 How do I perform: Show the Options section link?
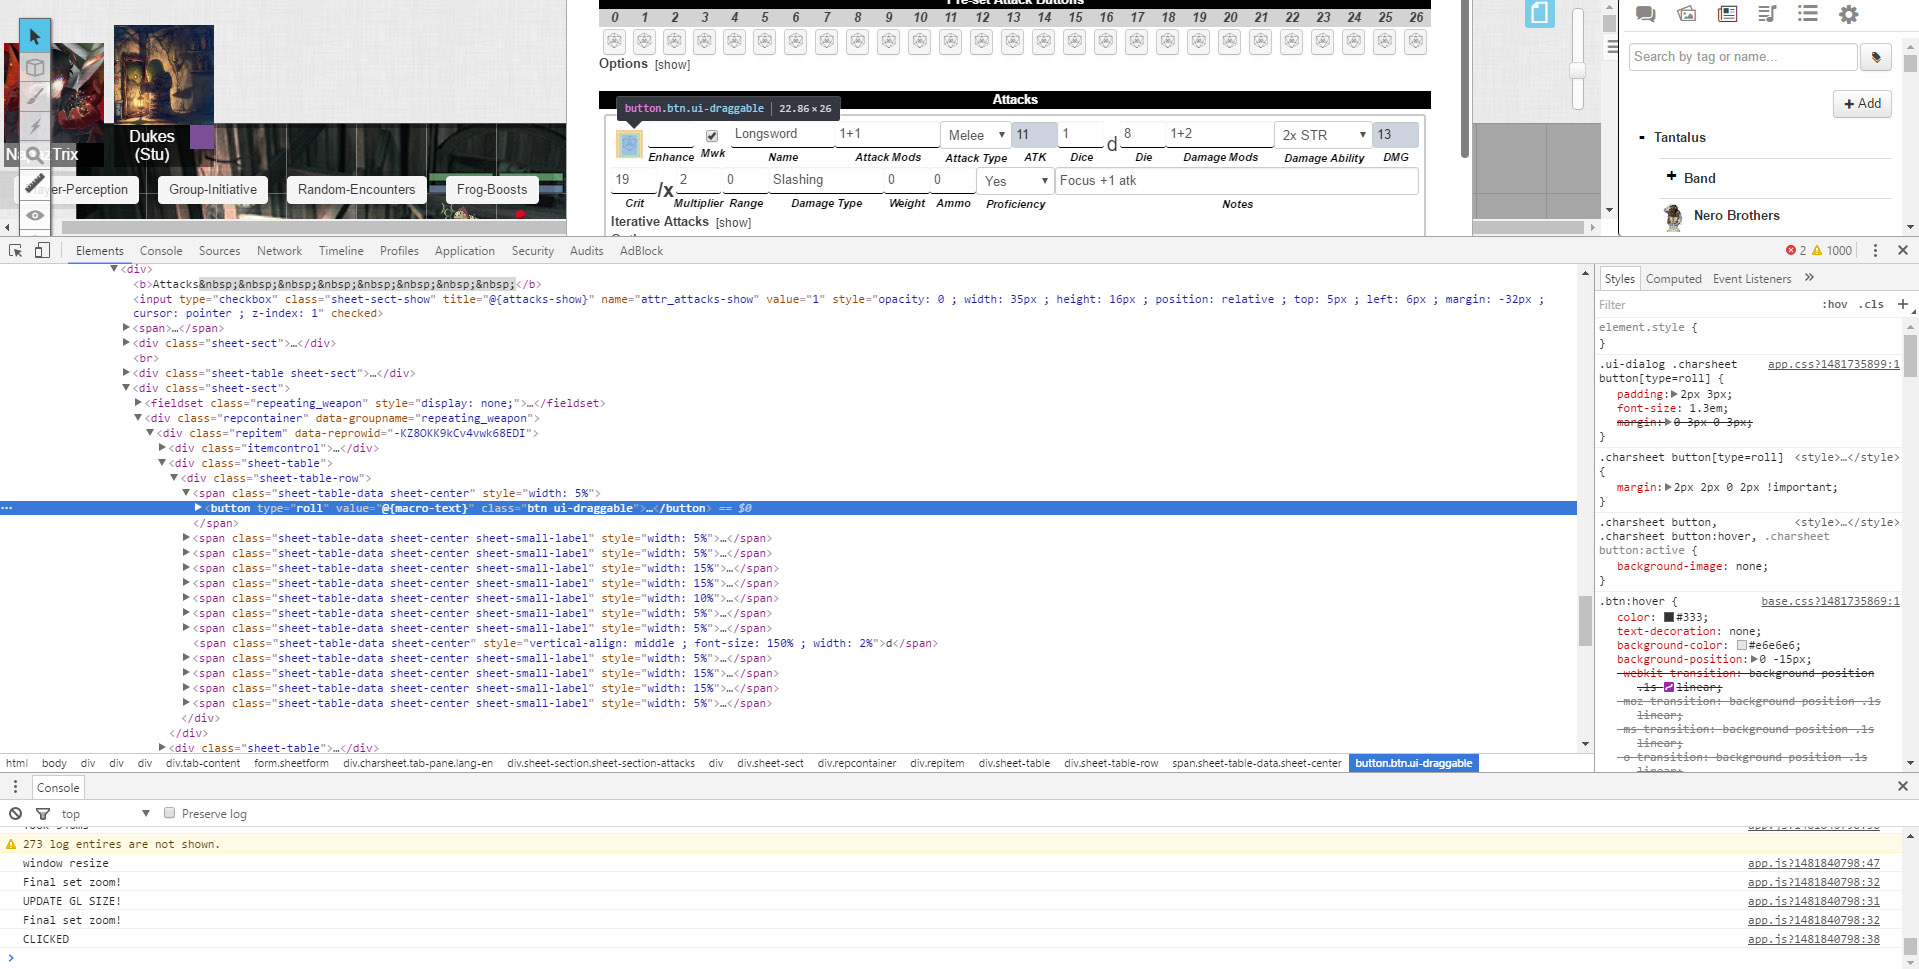coord(672,65)
